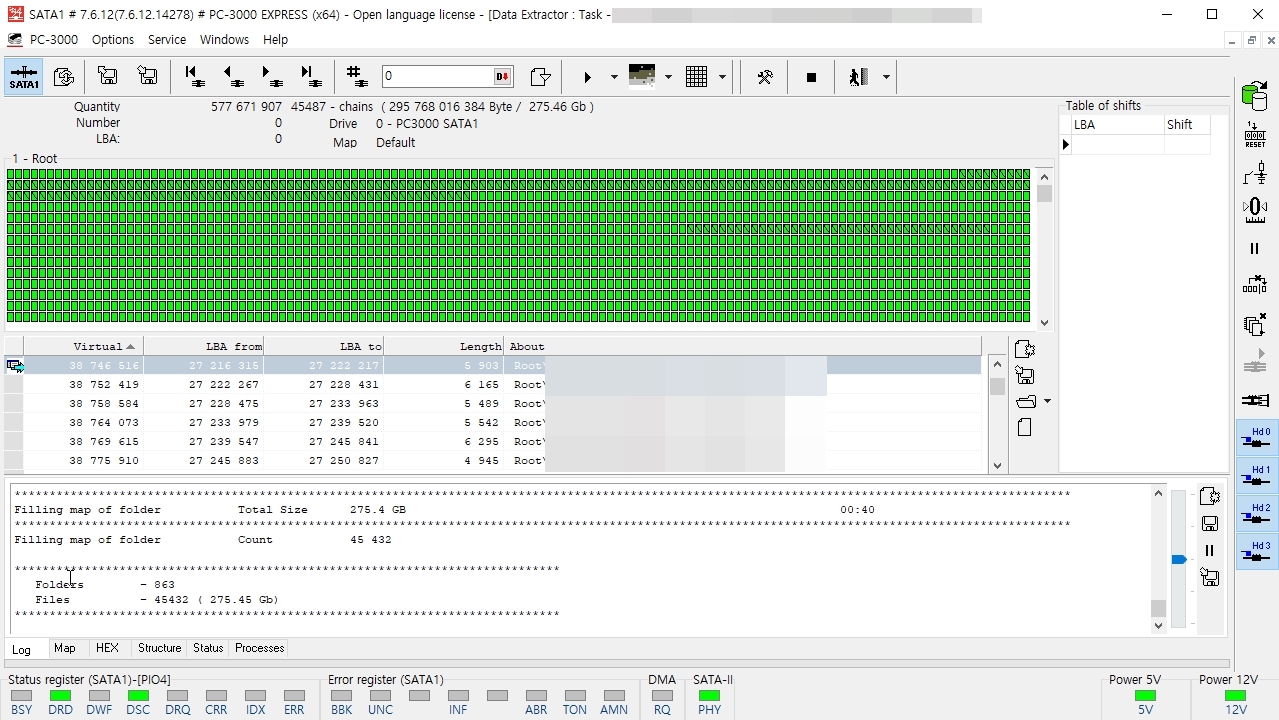Click the log export icon under the pause icon
The height and width of the screenshot is (720, 1279).
click(x=1210, y=577)
